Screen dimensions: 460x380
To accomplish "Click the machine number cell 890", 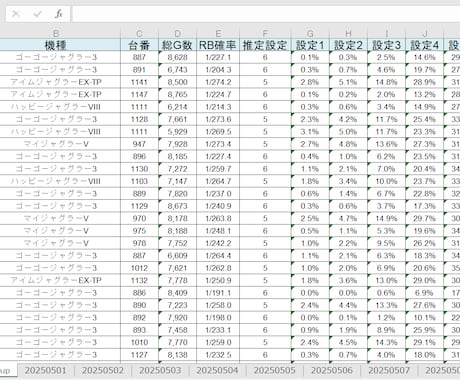I will click(x=139, y=305).
